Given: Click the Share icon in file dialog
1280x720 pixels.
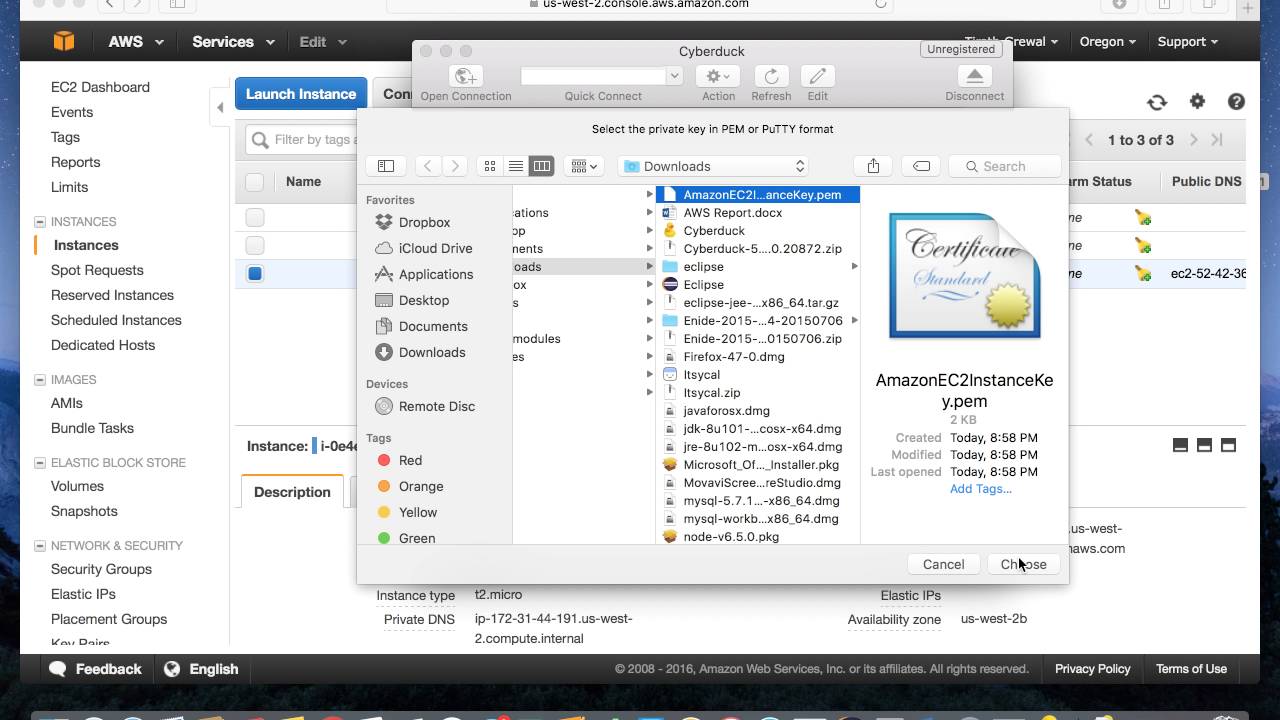Looking at the screenshot, I should (x=873, y=166).
